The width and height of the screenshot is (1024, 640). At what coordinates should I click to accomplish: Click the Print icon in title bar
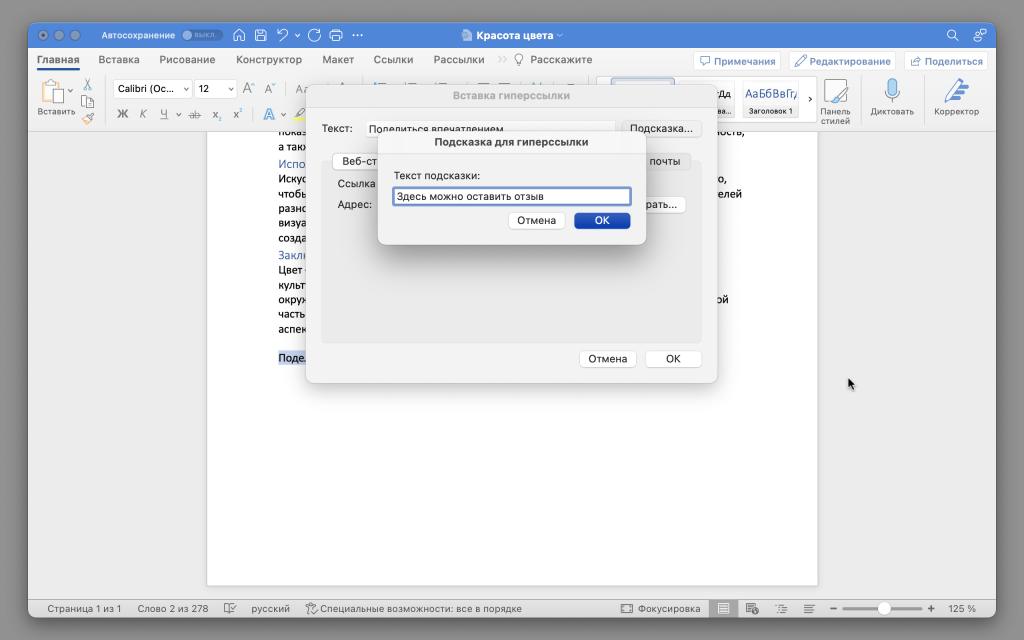coord(336,35)
